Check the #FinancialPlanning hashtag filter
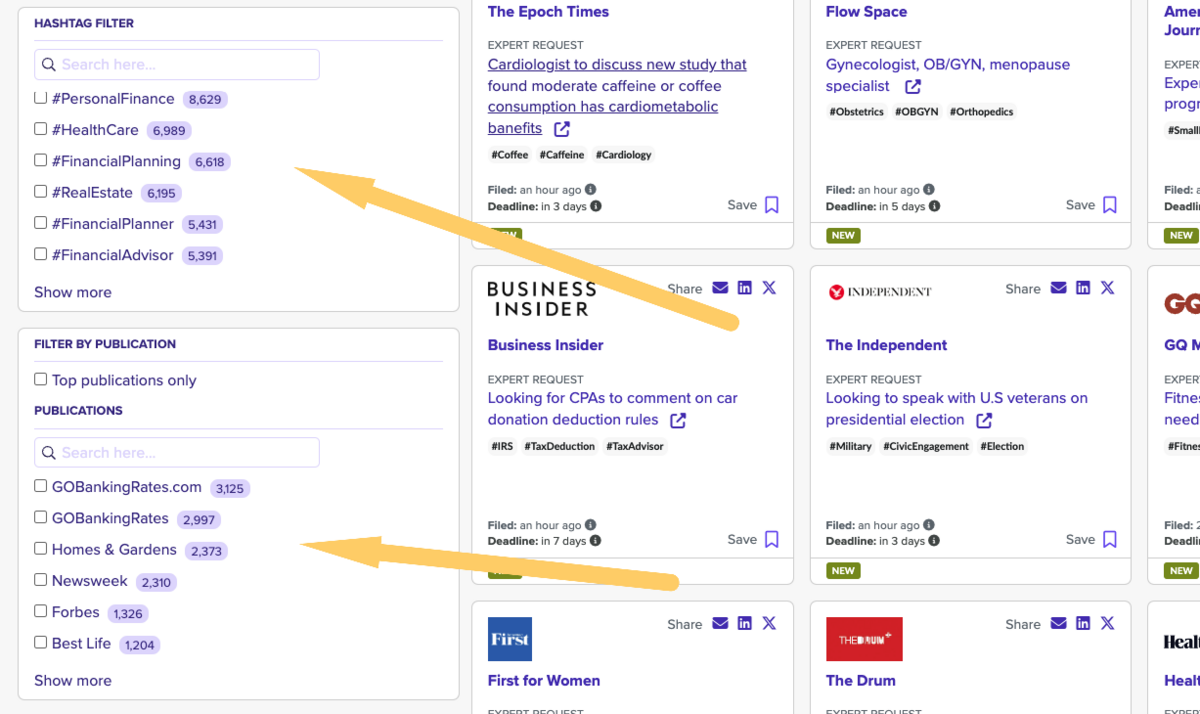This screenshot has width=1200, height=714. coord(41,160)
